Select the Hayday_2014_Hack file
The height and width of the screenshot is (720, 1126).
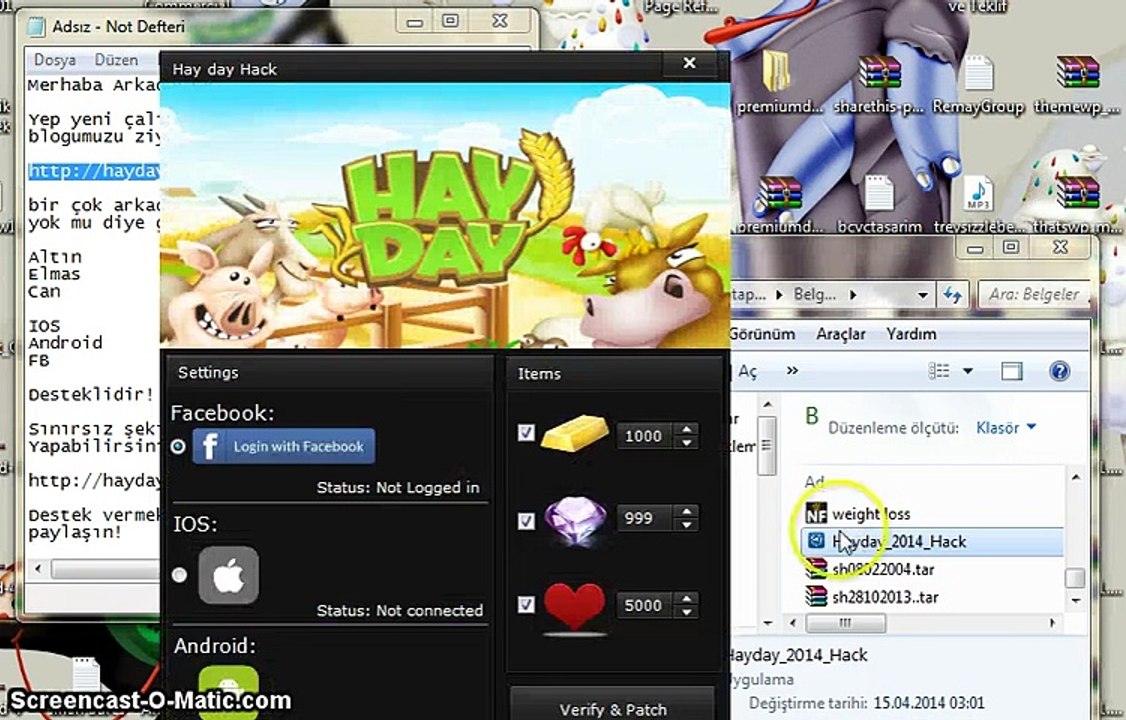coord(932,541)
